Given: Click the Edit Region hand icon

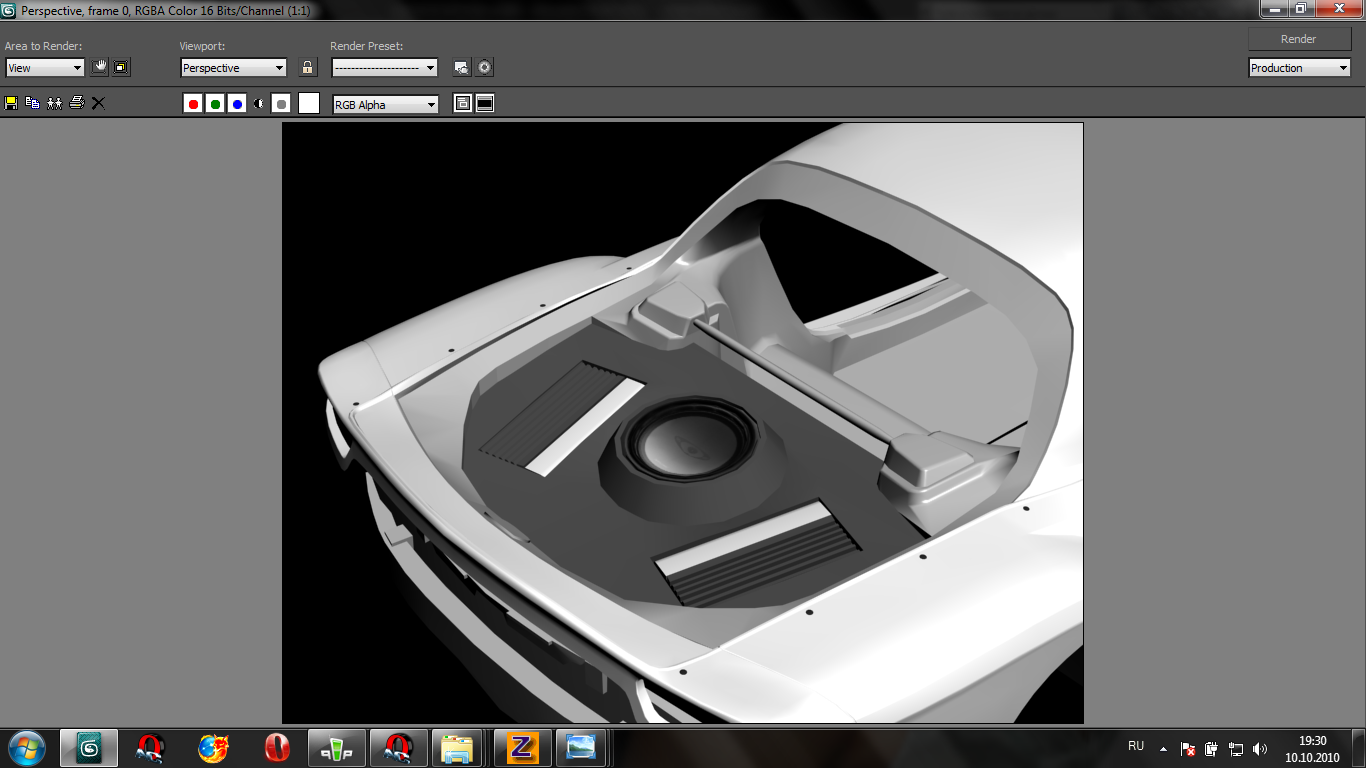Looking at the screenshot, I should coord(99,68).
